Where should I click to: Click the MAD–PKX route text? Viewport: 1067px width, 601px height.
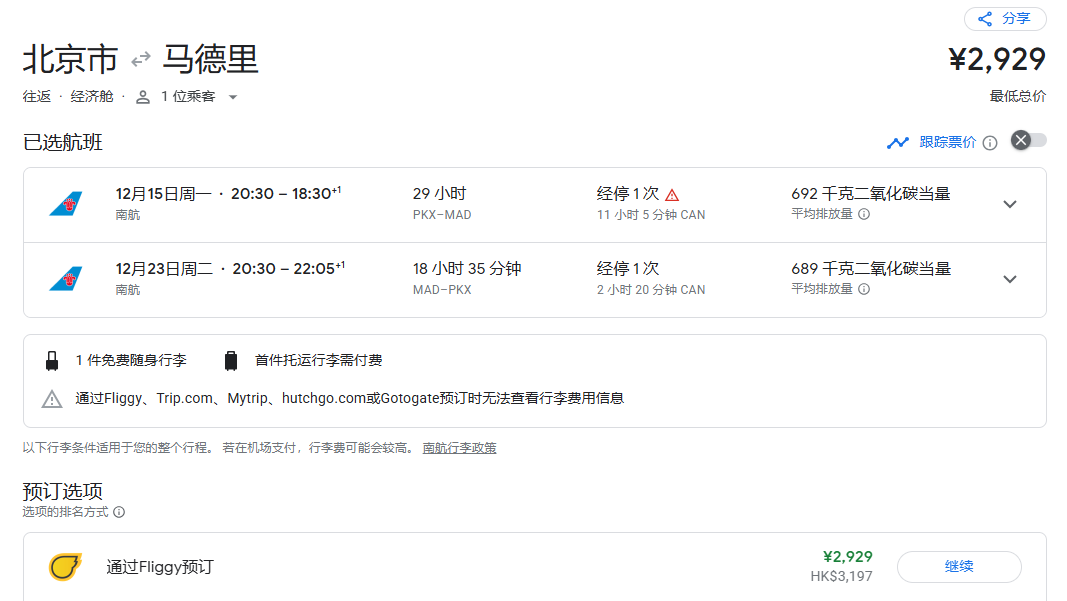[442, 290]
